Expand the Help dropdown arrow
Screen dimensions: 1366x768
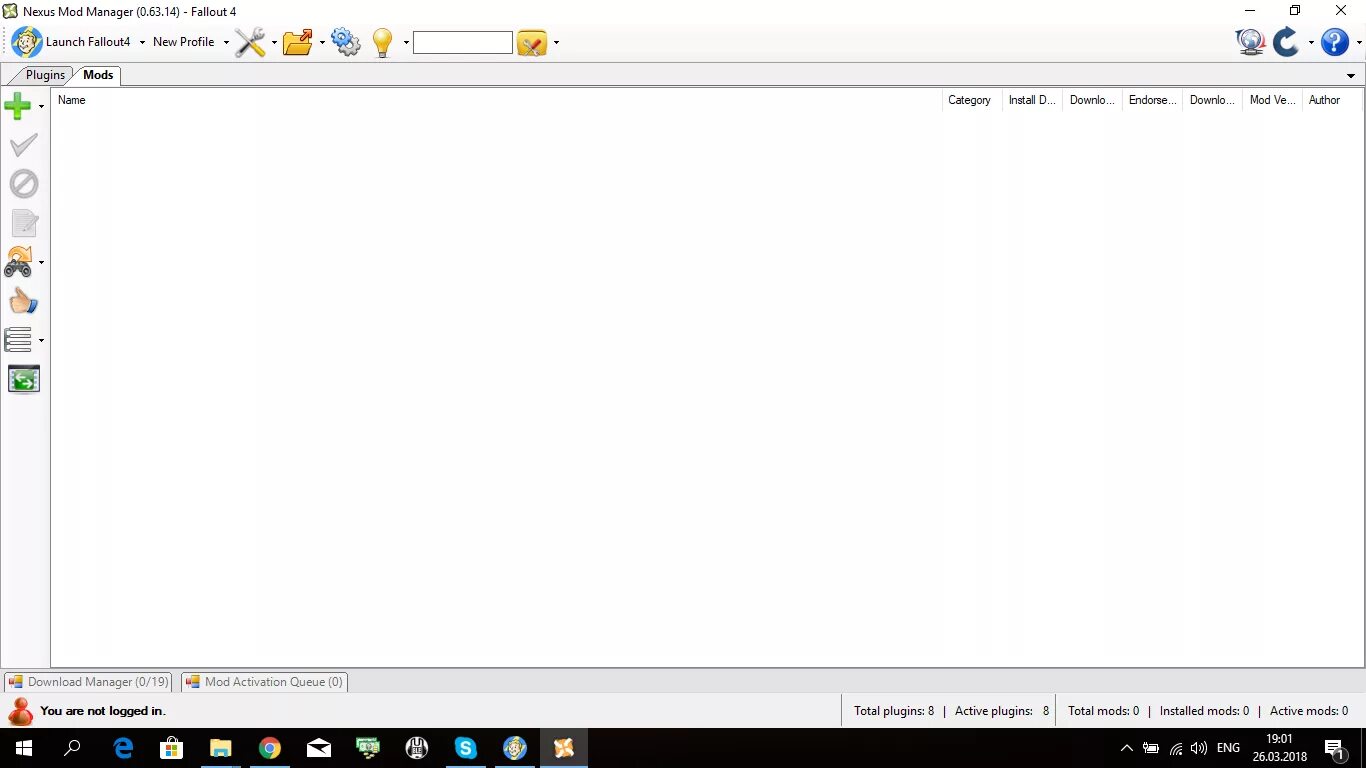coord(1359,43)
